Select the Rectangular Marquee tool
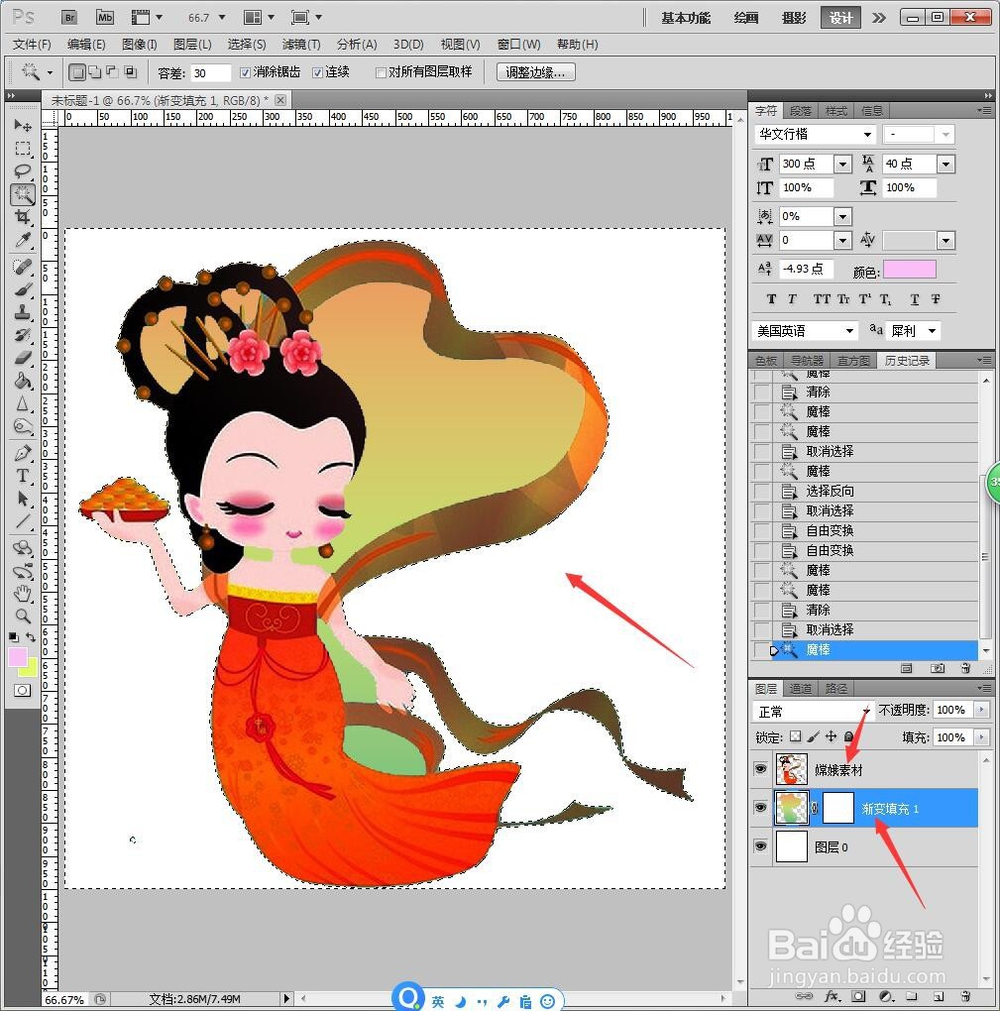Viewport: 1000px width, 1011px height. pyautogui.click(x=23, y=148)
